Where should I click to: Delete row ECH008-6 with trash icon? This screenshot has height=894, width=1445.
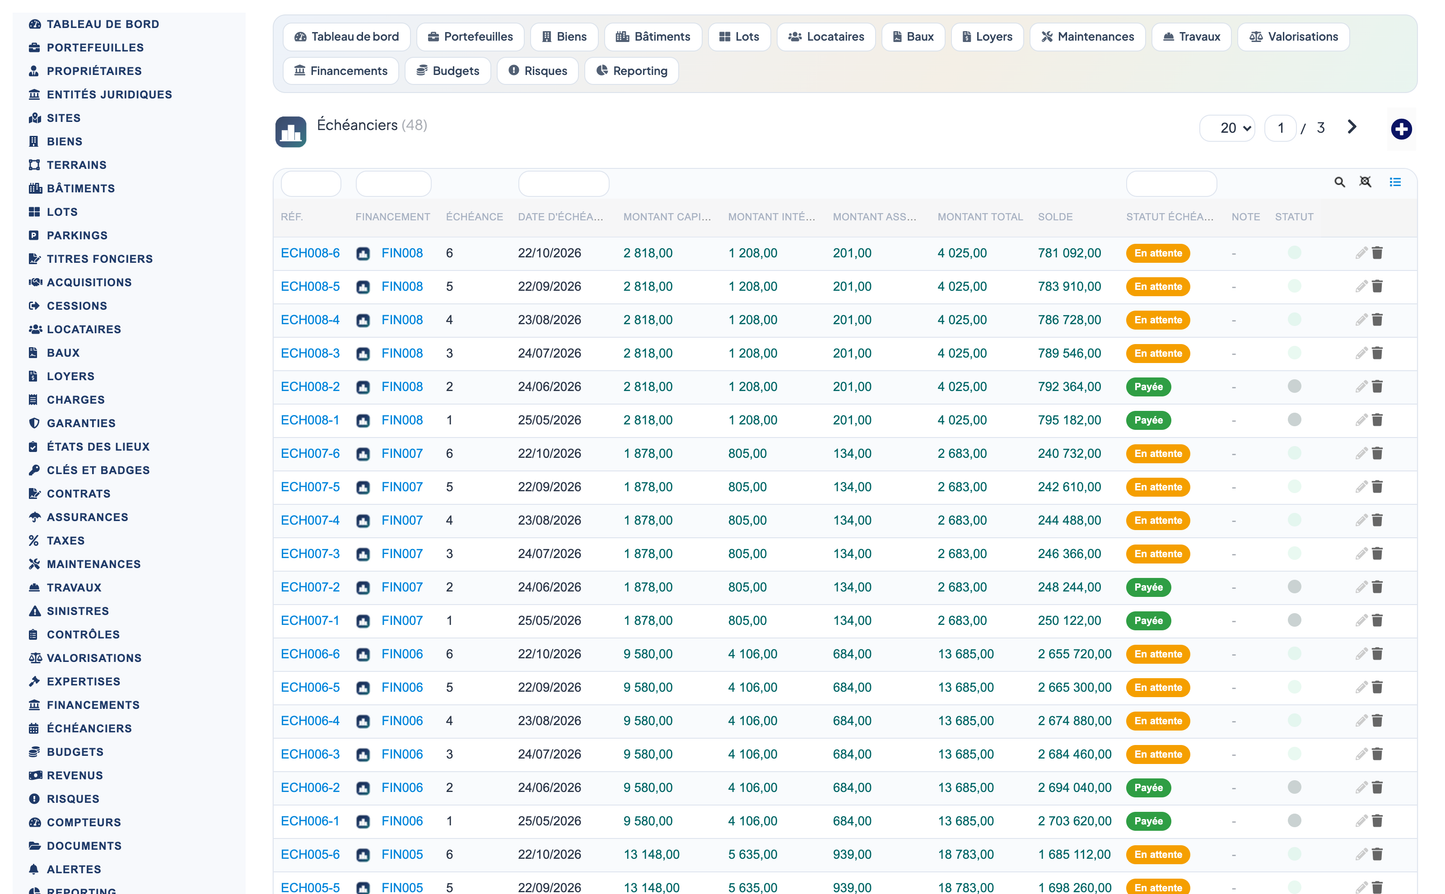[x=1377, y=253]
